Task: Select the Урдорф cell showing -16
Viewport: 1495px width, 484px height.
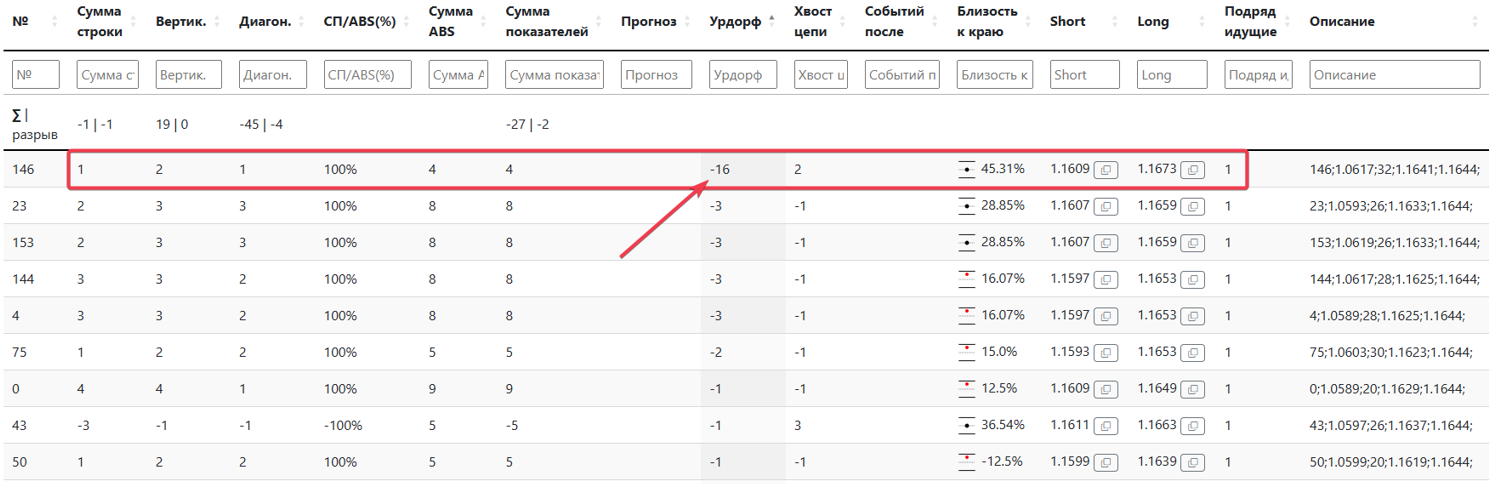Action: pyautogui.click(x=720, y=170)
